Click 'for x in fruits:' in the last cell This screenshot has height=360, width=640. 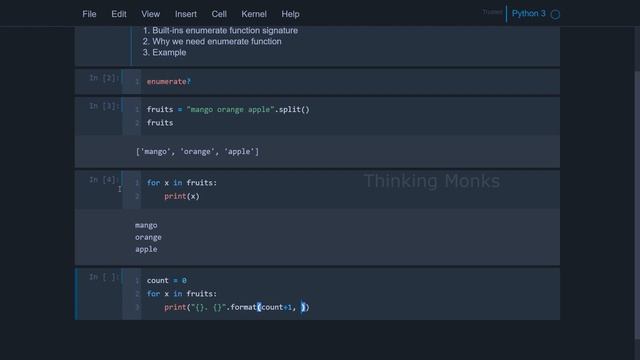coord(182,293)
